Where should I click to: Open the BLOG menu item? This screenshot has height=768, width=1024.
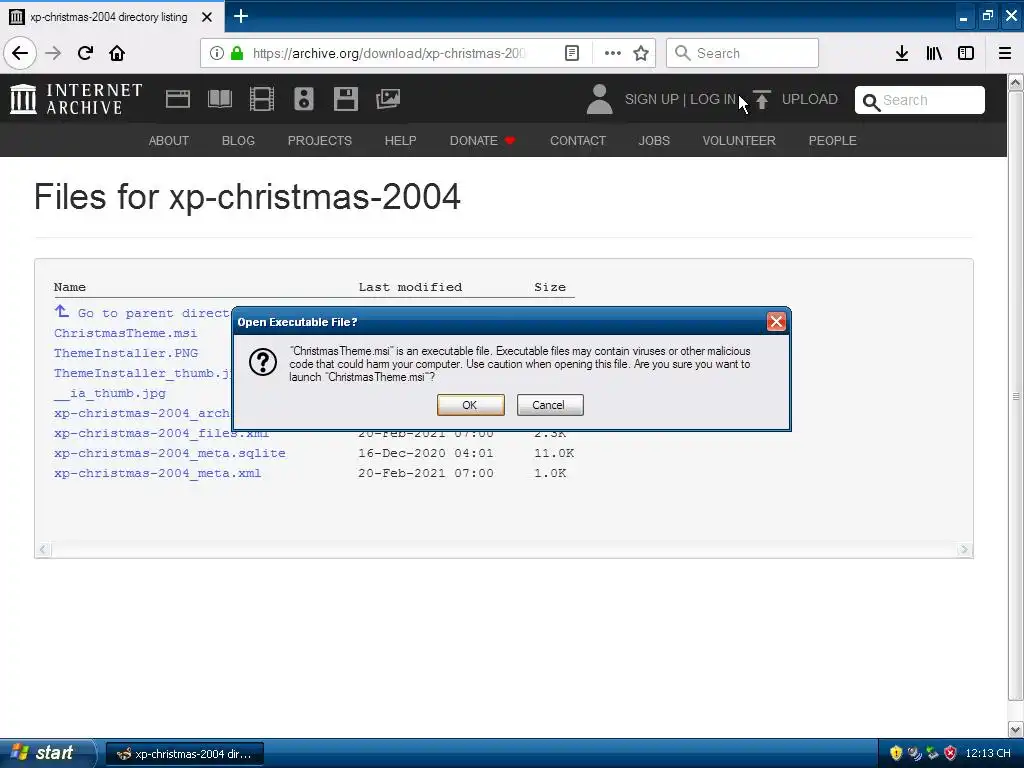coord(238,140)
